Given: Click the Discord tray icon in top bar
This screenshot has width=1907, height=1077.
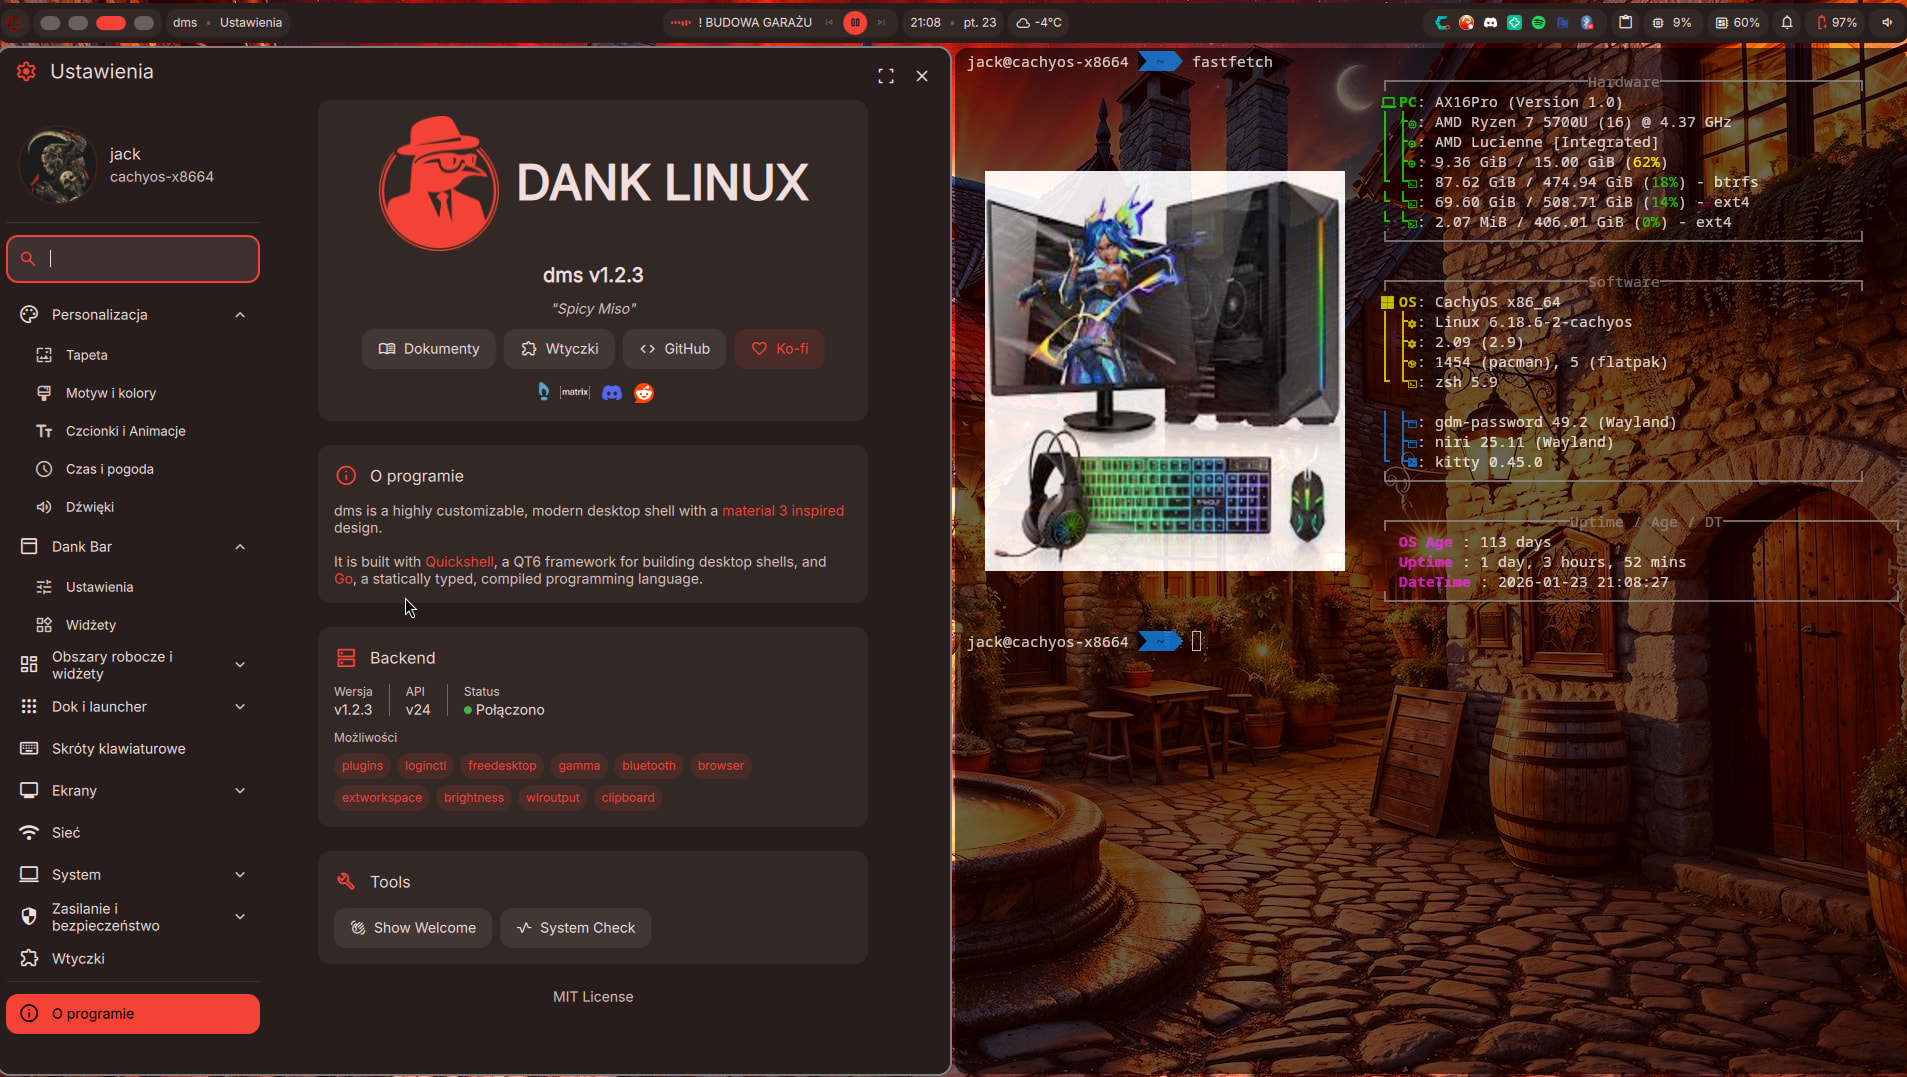Looking at the screenshot, I should (1491, 22).
